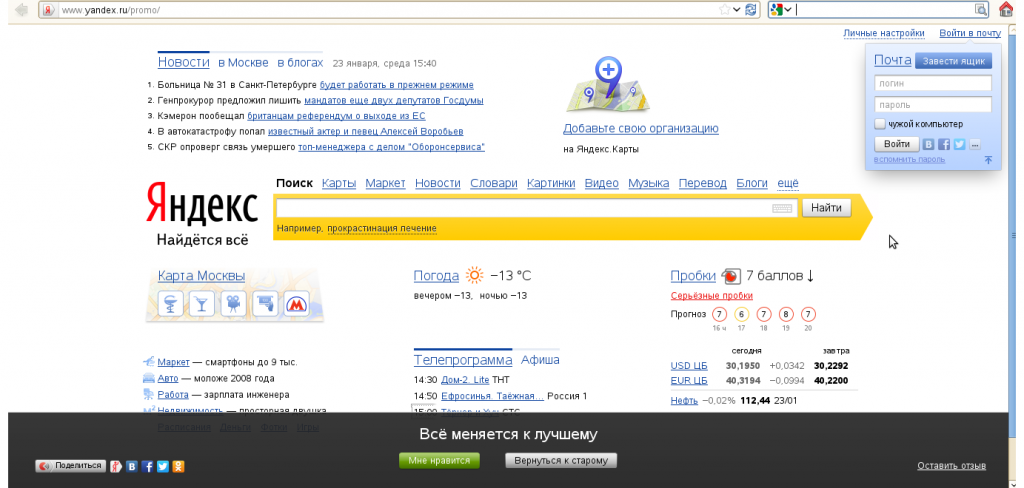The height and width of the screenshot is (488, 1024).
Task: Click the Мне нравится green button
Action: [439, 461]
